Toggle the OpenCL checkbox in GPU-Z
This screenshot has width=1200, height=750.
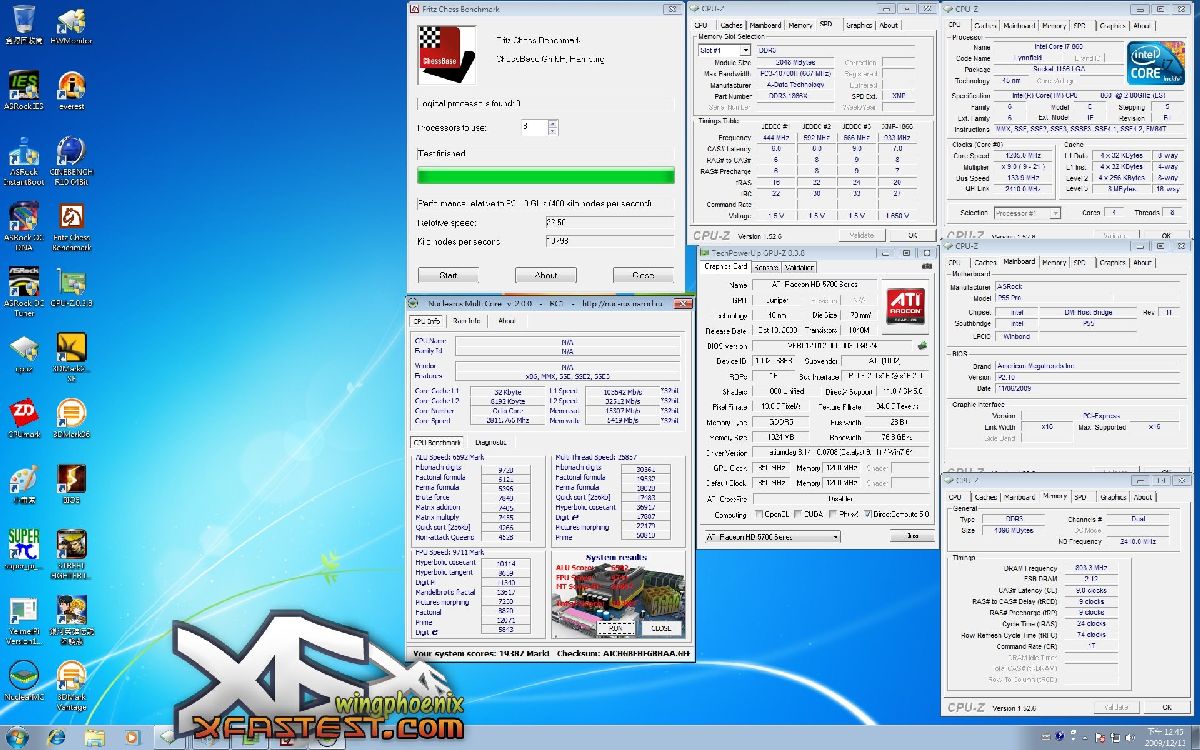(x=758, y=515)
